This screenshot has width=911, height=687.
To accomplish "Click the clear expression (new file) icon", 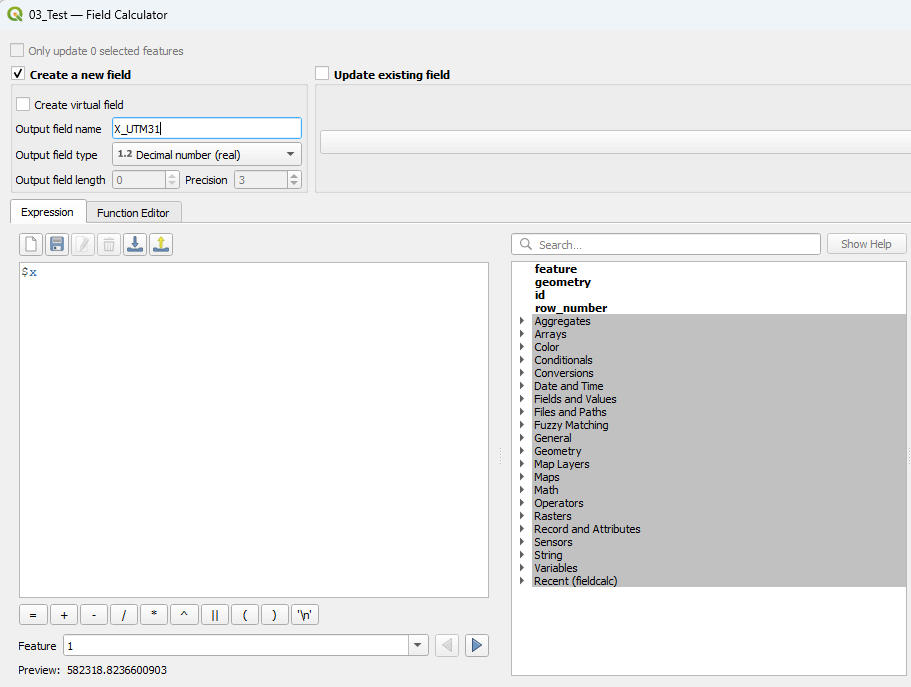I will pos(32,245).
